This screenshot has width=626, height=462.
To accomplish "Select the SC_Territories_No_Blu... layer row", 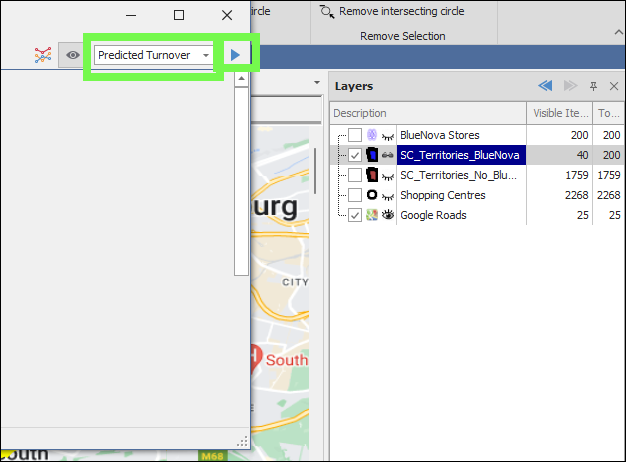I will coord(459,175).
